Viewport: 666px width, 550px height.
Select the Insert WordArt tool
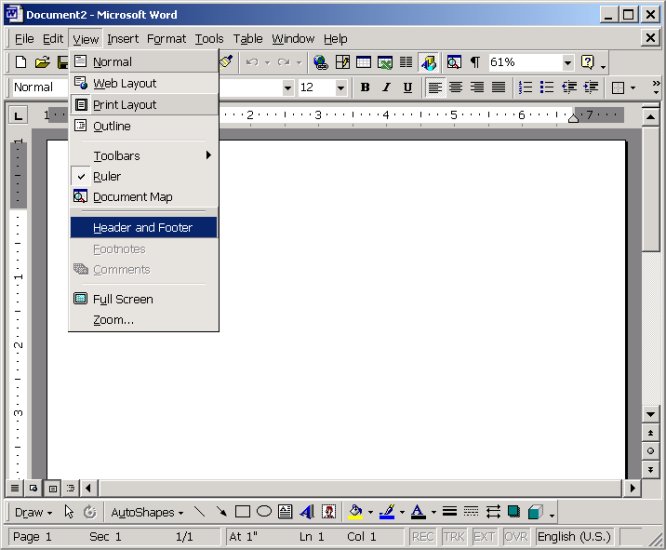(306, 512)
